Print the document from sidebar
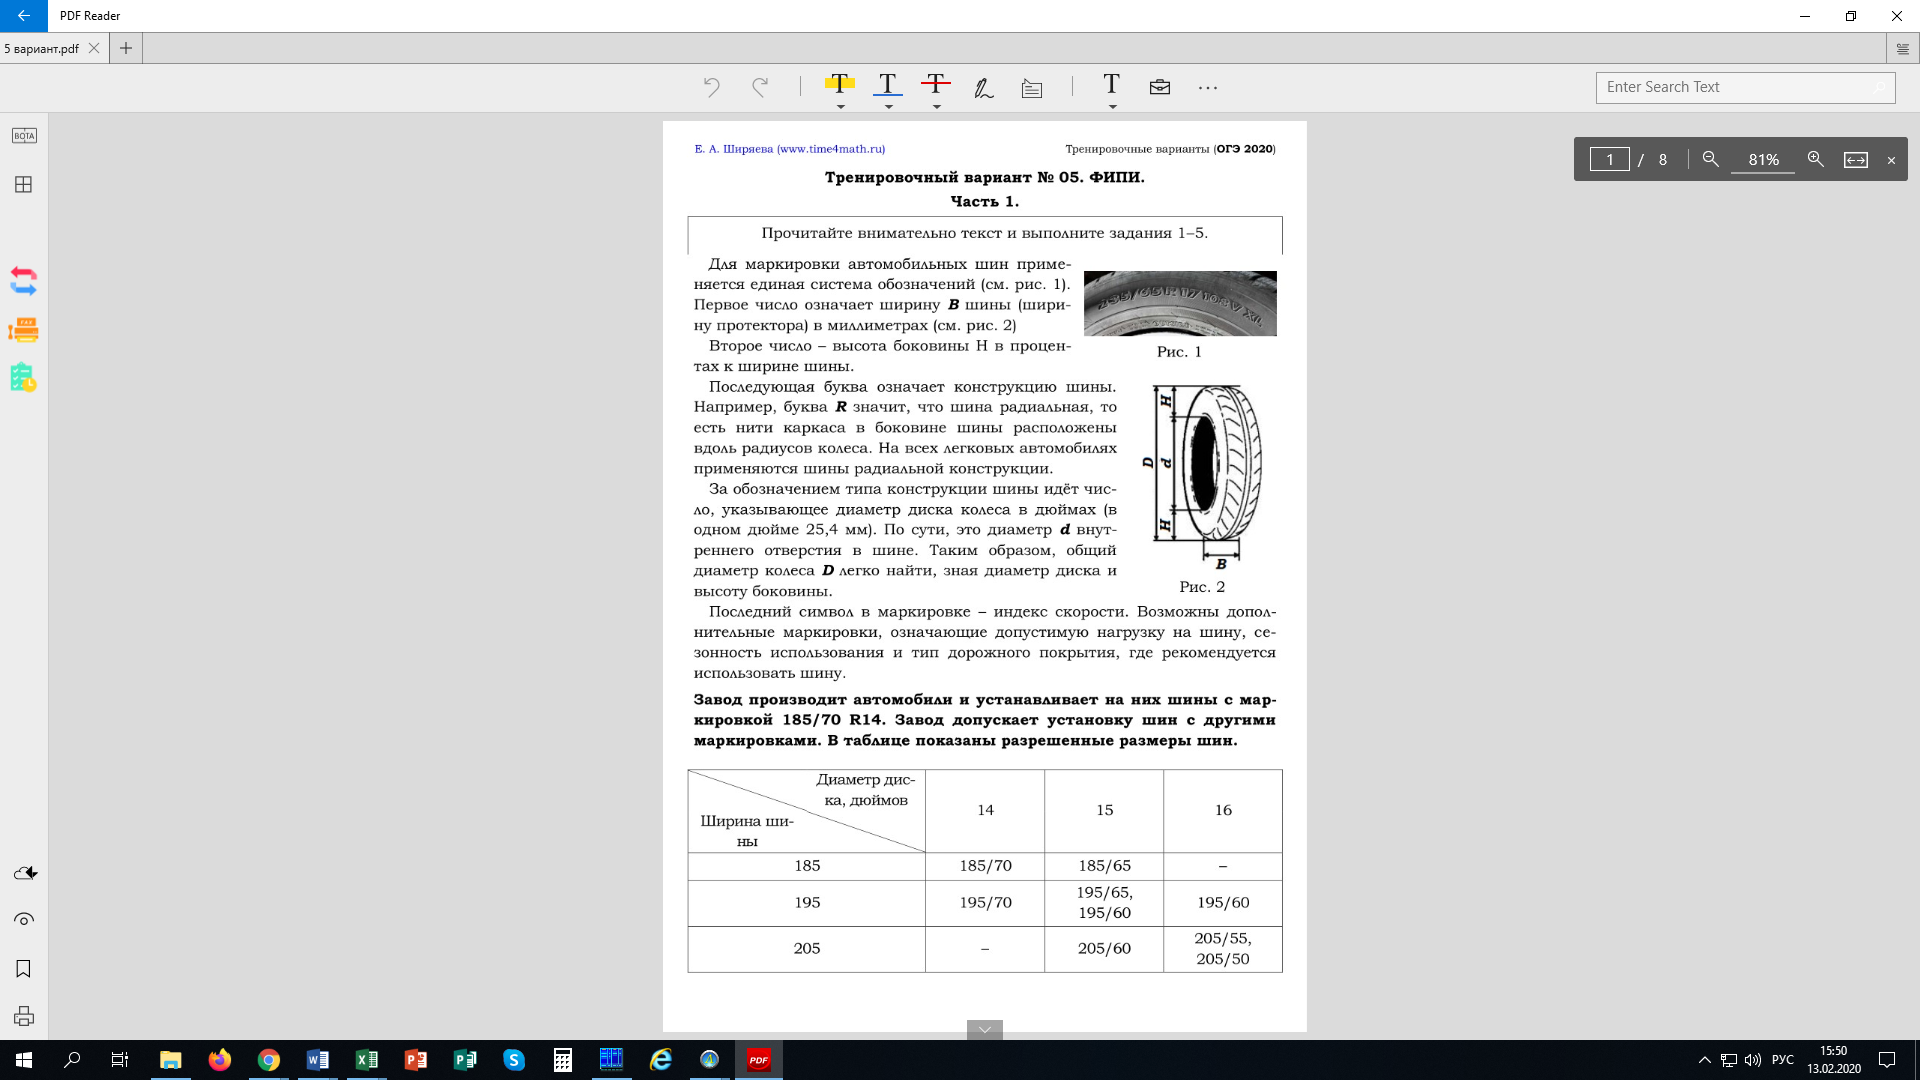This screenshot has width=1920, height=1080. [x=24, y=1016]
